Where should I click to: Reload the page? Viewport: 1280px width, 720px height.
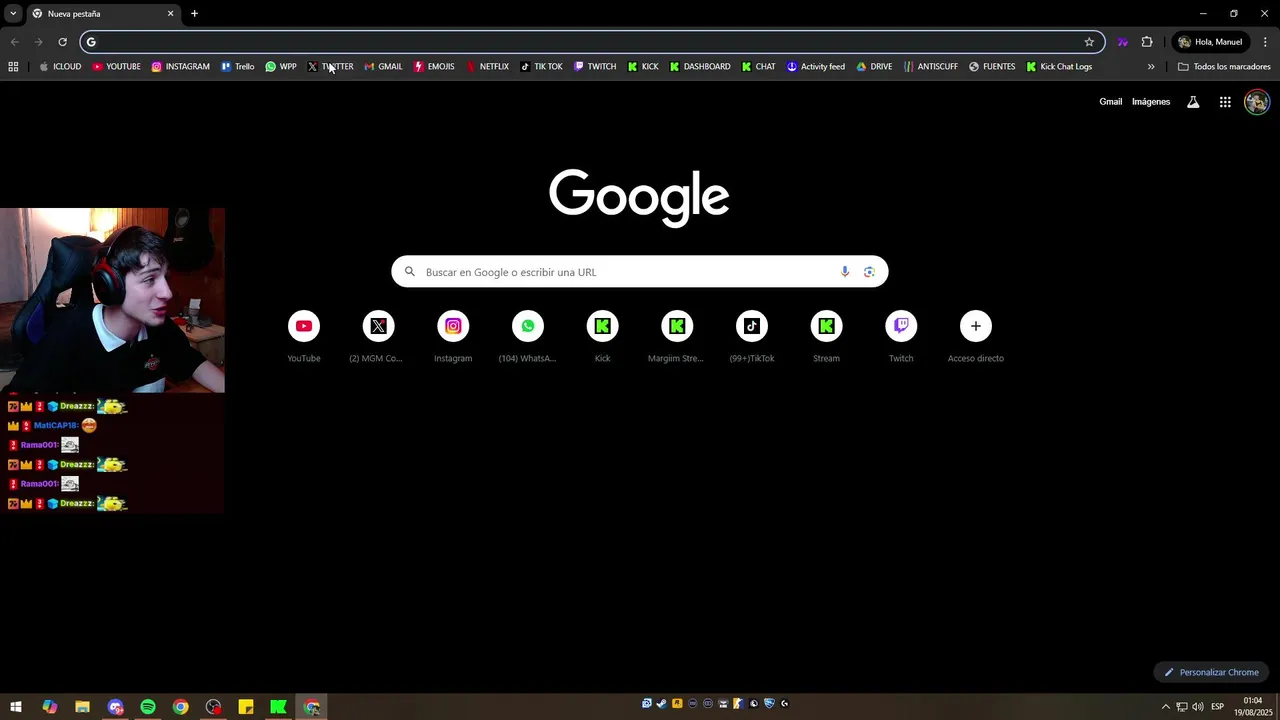(x=62, y=42)
